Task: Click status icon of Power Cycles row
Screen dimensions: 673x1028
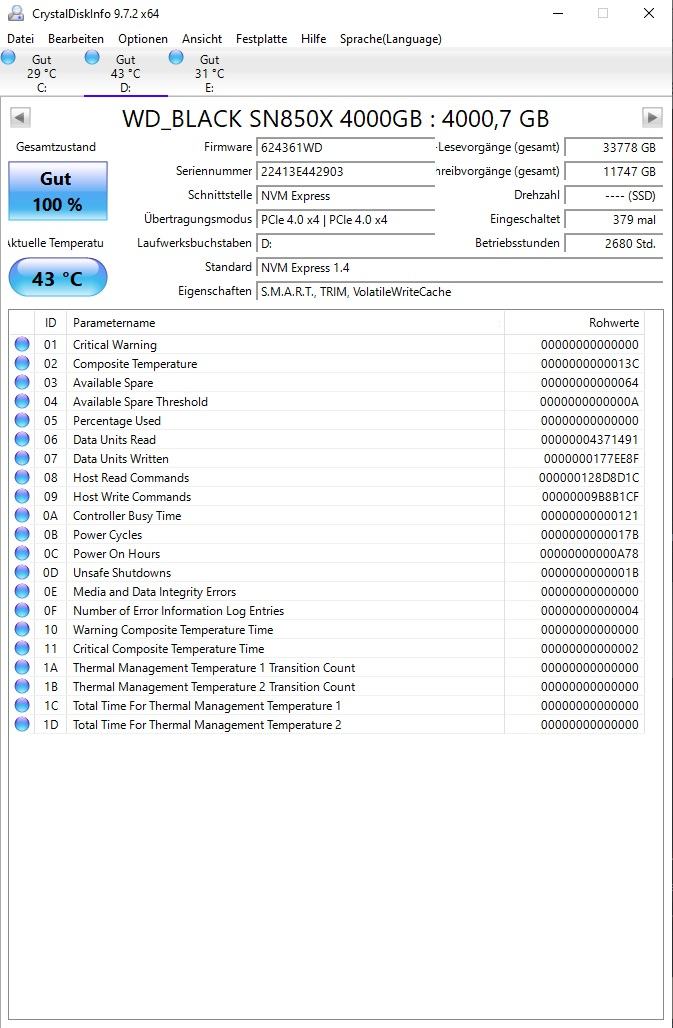Action: tap(22, 534)
